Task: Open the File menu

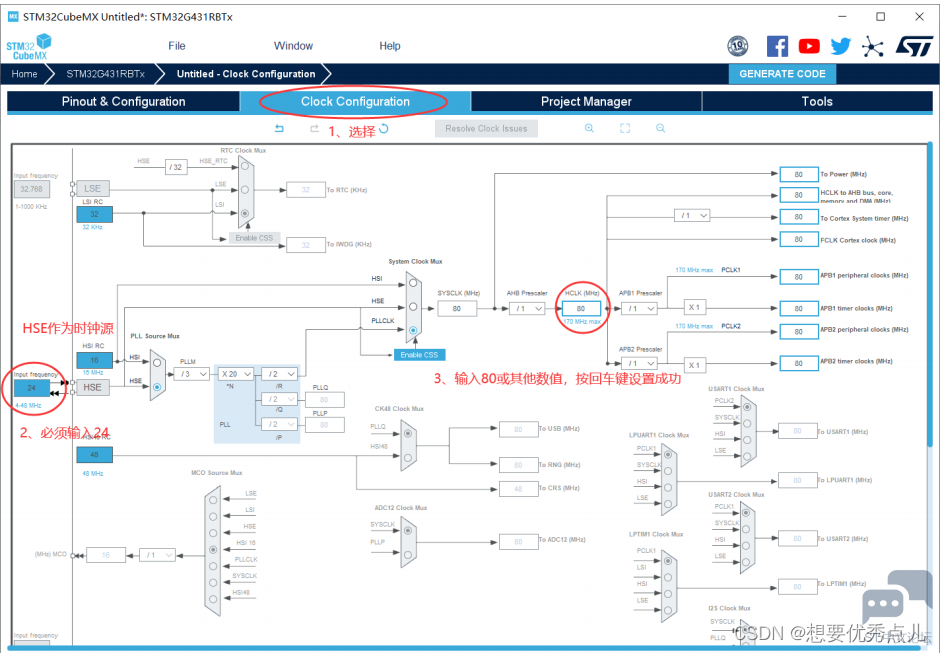Action: 176,46
